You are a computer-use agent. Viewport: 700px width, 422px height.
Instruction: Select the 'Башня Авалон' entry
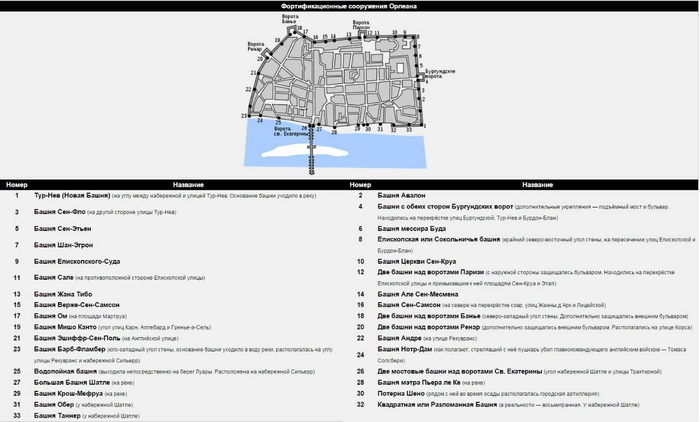(404, 194)
